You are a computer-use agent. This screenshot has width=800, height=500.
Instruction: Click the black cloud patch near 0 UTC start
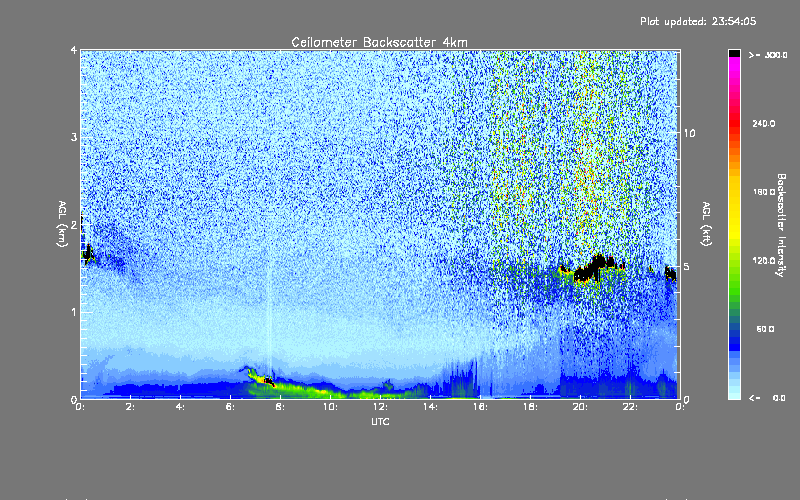tap(88, 252)
